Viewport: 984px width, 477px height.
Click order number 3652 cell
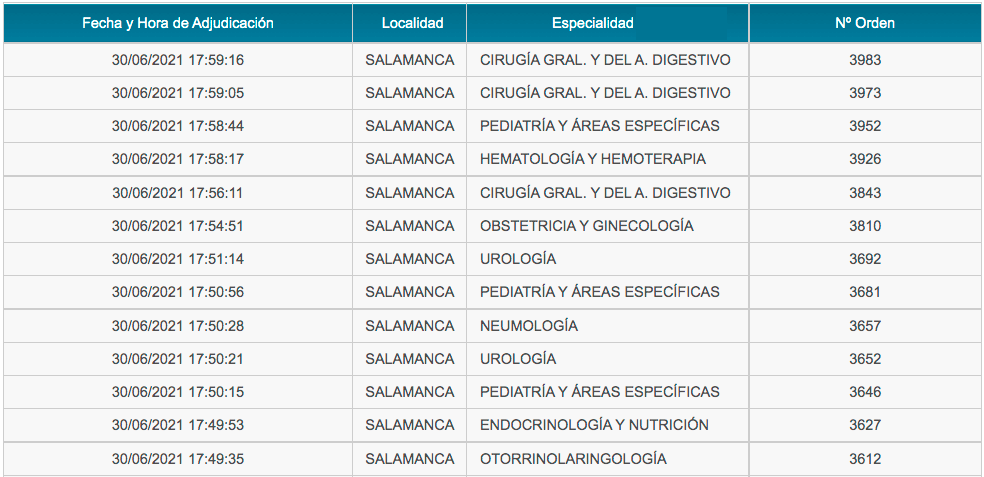click(865, 359)
